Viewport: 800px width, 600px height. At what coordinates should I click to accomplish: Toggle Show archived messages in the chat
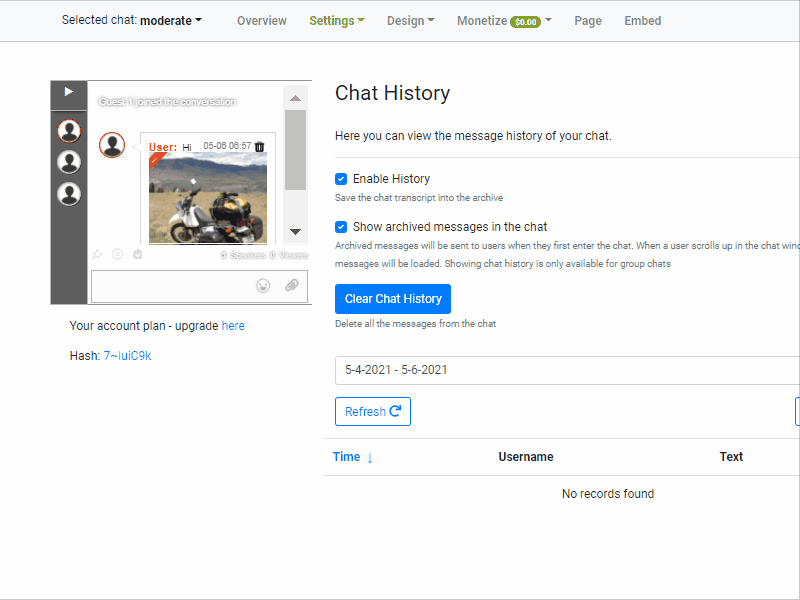(341, 227)
